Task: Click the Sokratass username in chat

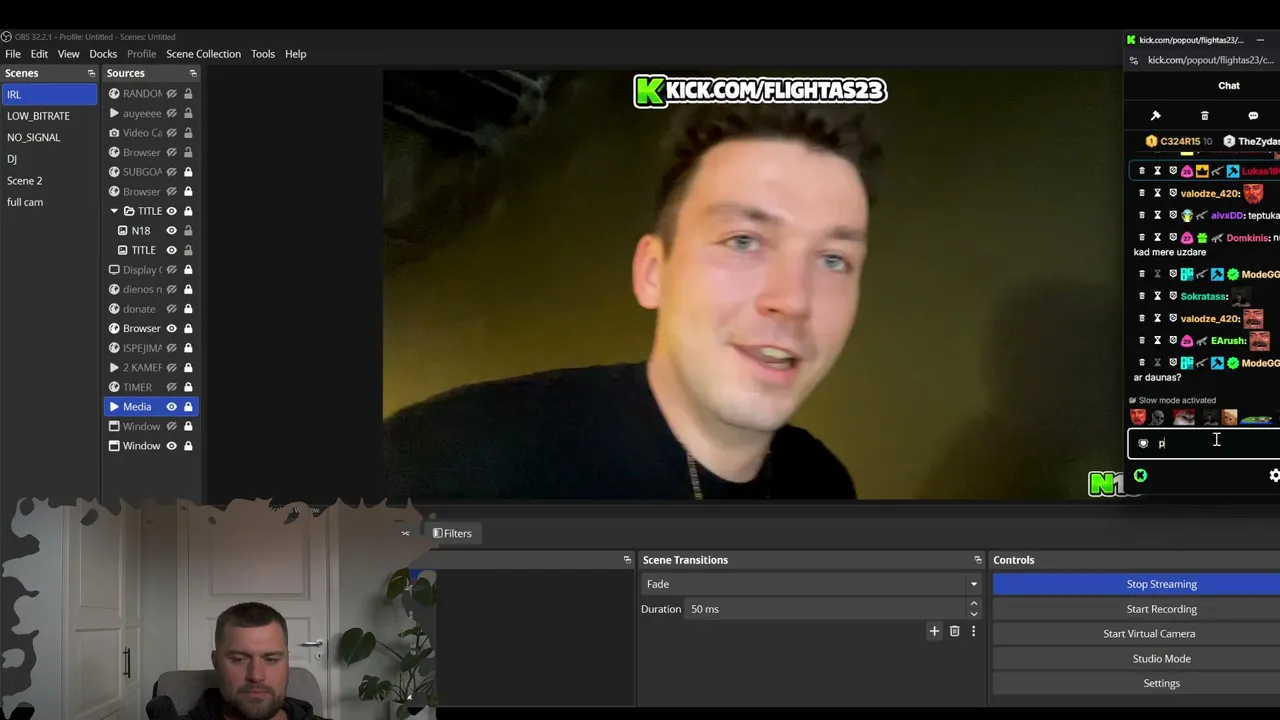Action: point(1204,296)
